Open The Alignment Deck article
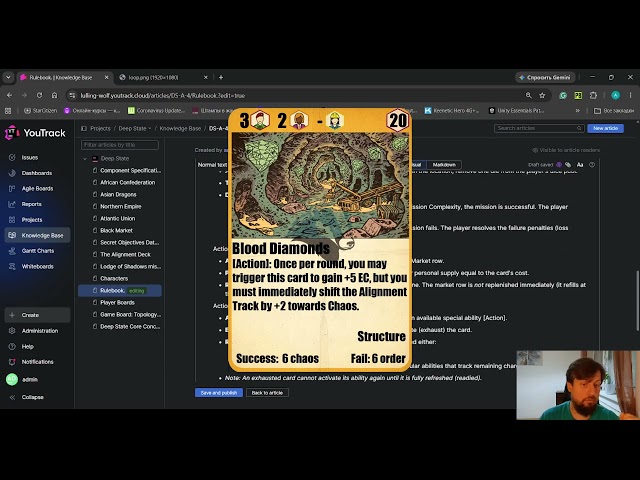Screen dimensions: 640x480 (x=125, y=254)
